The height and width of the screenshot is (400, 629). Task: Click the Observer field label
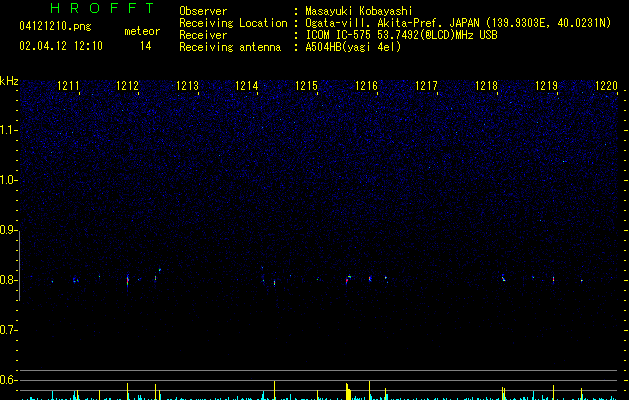(x=203, y=11)
